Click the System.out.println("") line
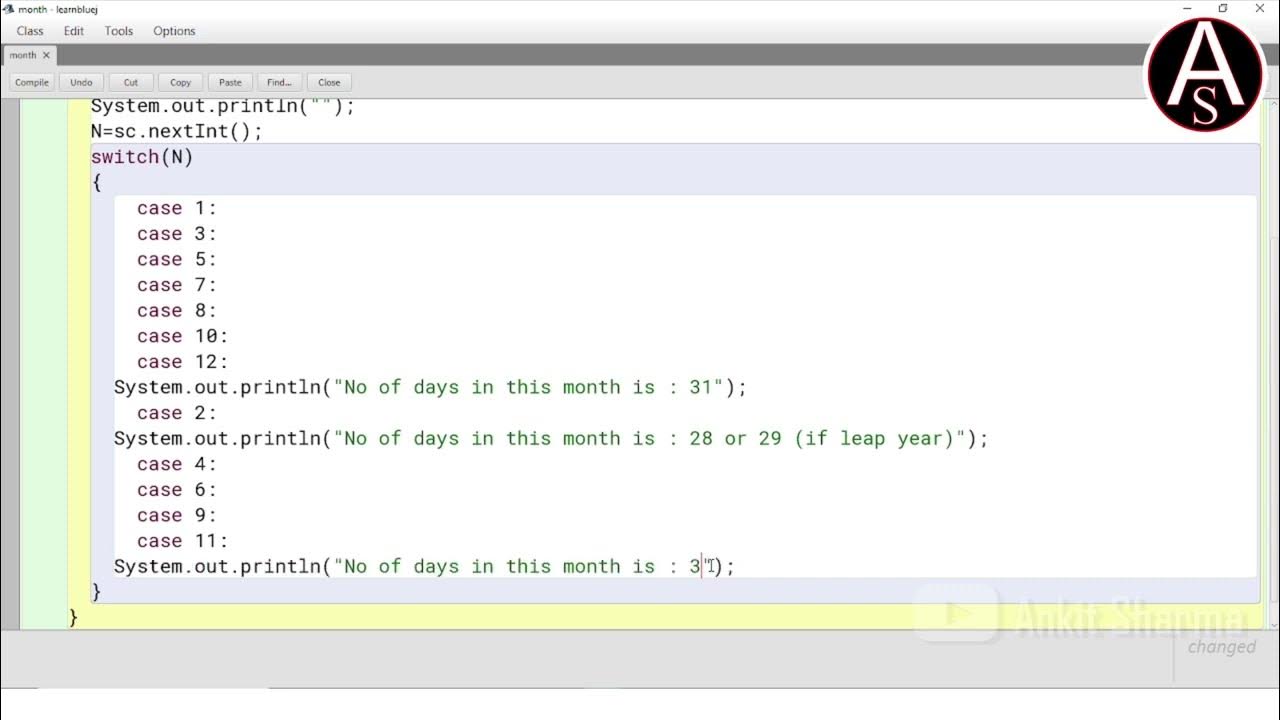Image resolution: width=1280 pixels, height=720 pixels. coord(223,106)
